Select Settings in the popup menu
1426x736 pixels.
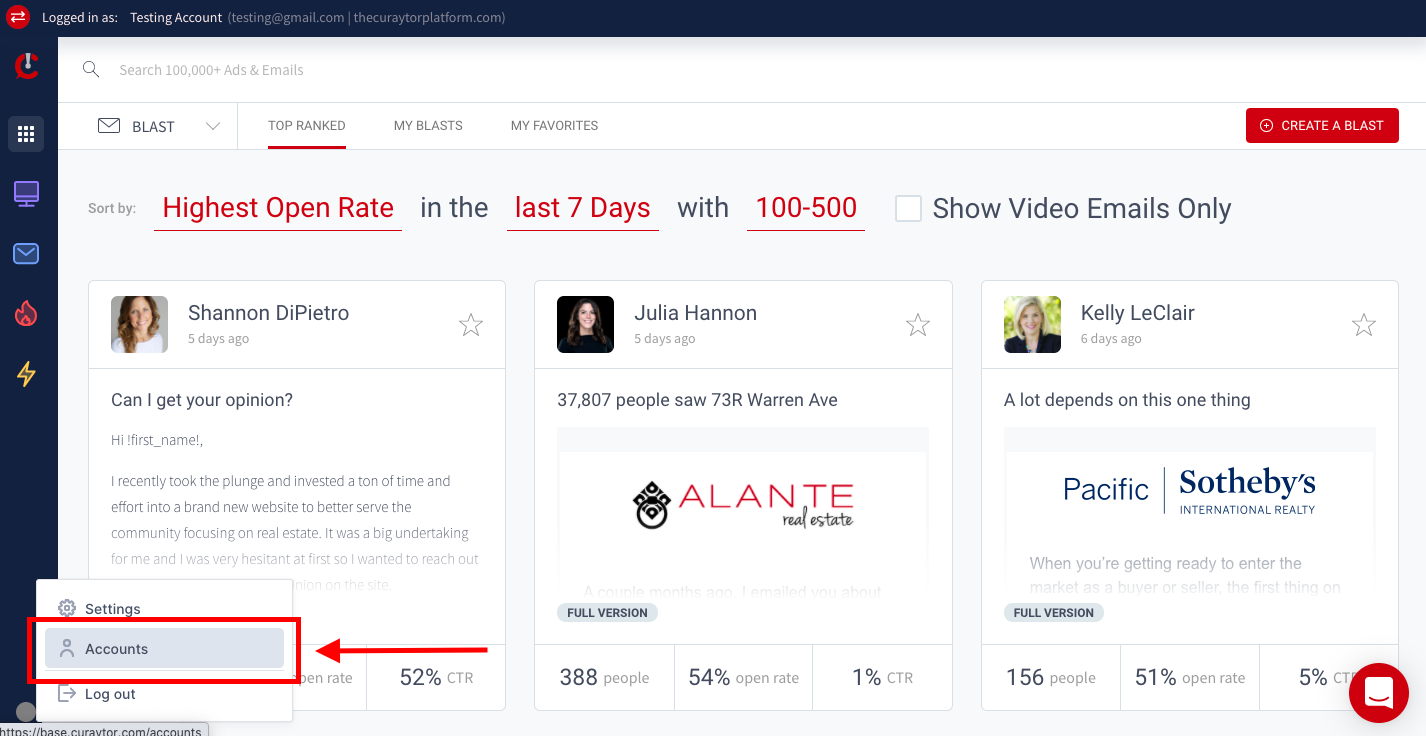coord(165,608)
